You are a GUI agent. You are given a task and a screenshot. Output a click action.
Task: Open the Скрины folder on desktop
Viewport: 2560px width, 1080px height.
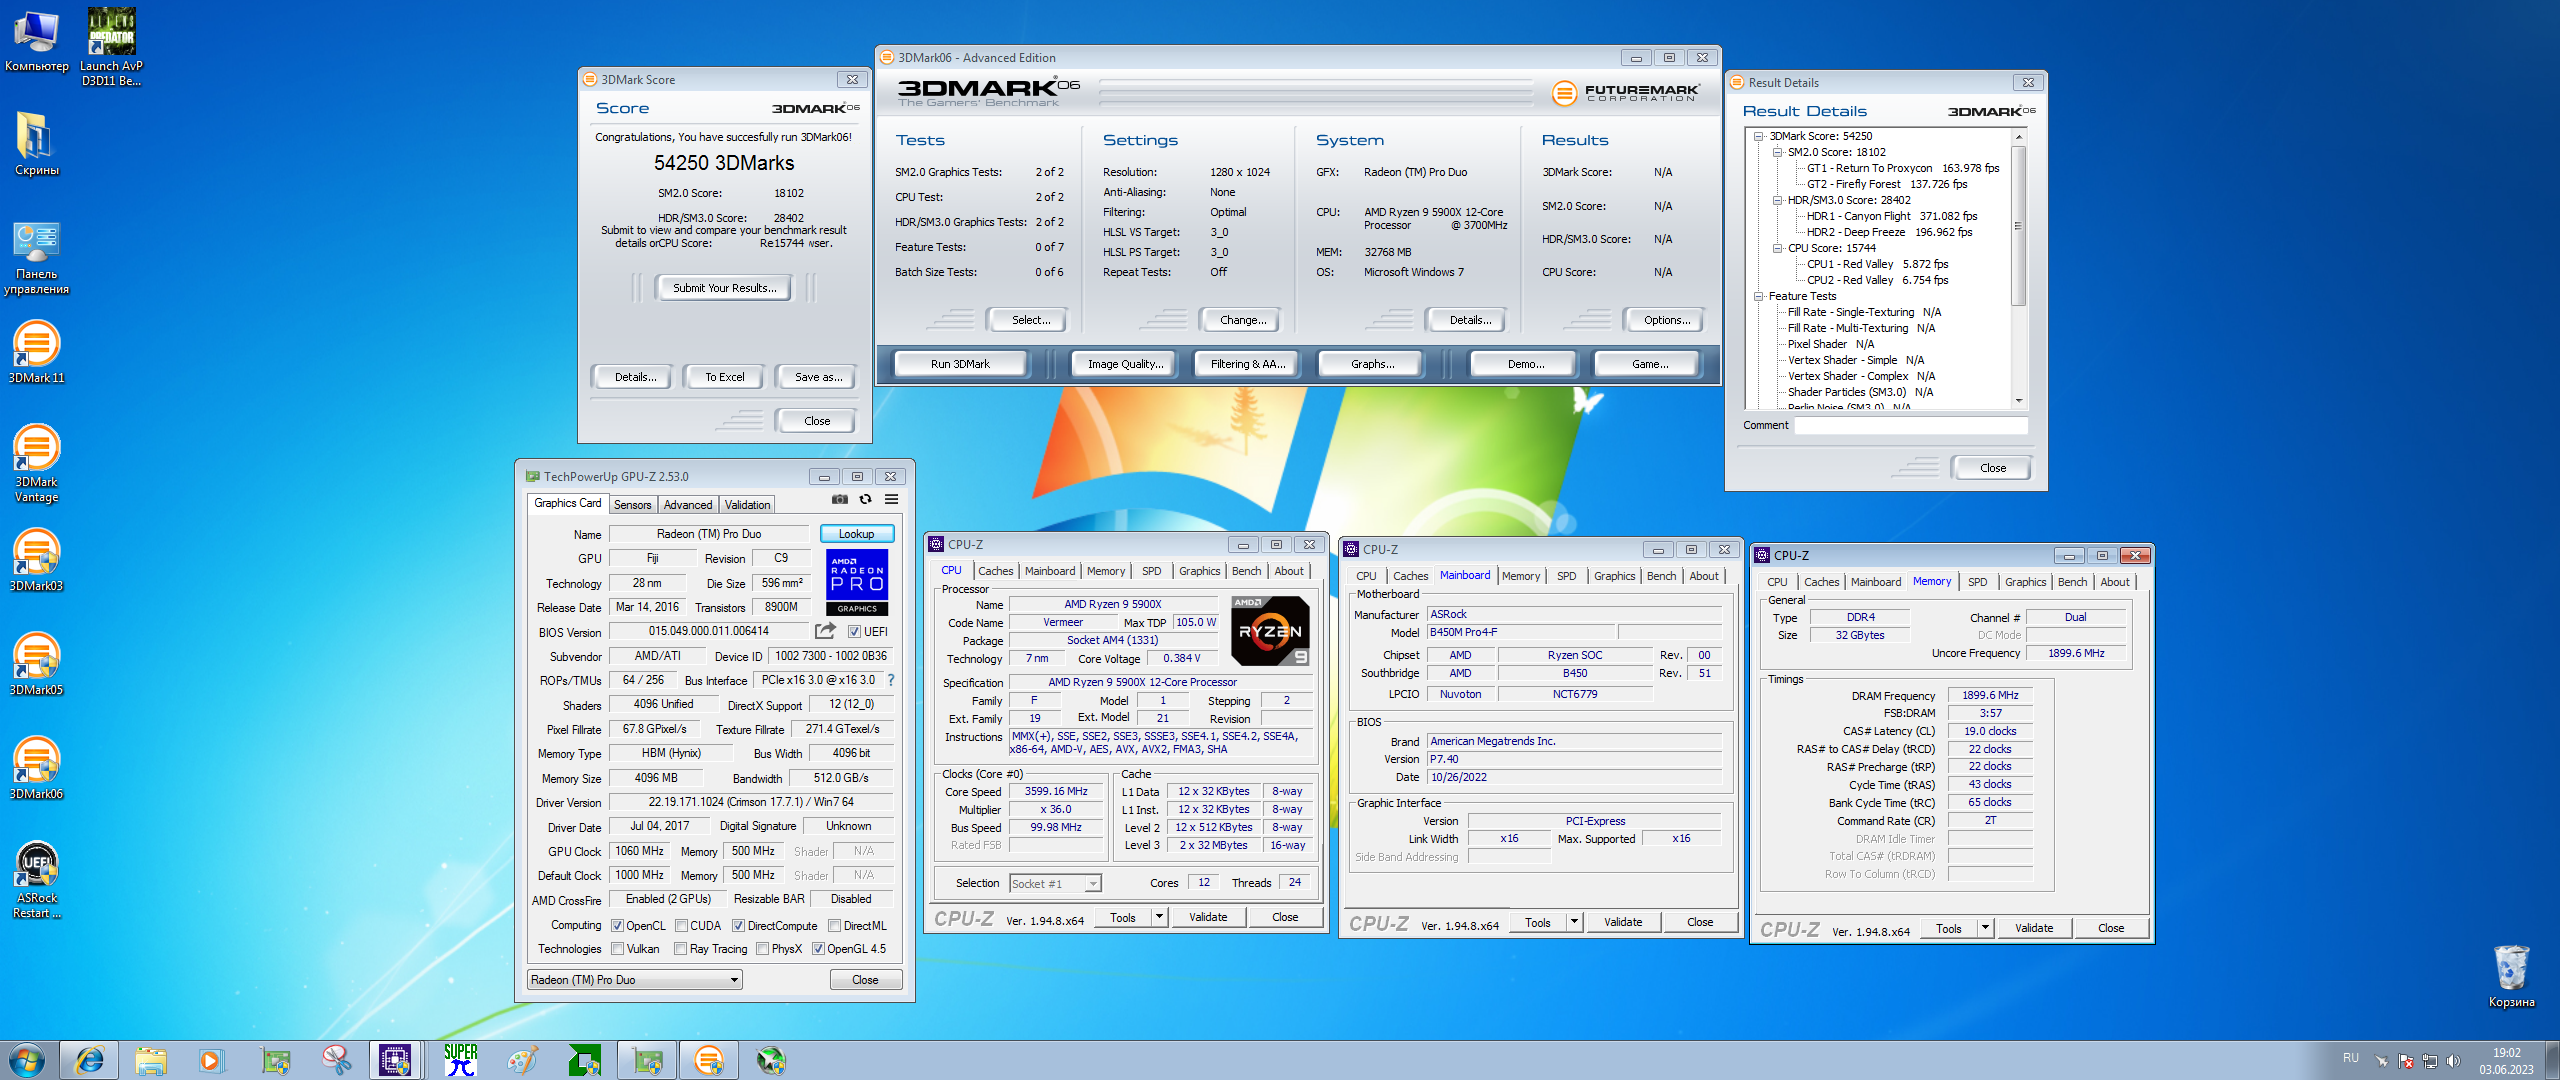click(37, 144)
